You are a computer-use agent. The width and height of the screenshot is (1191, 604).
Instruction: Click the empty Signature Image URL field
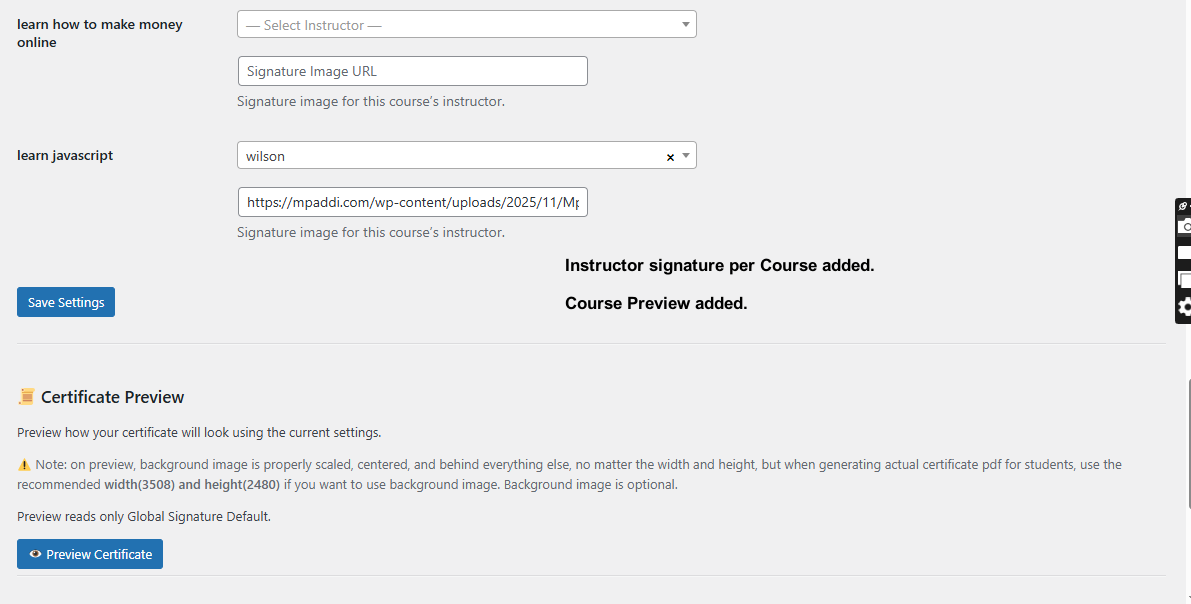[x=412, y=71]
